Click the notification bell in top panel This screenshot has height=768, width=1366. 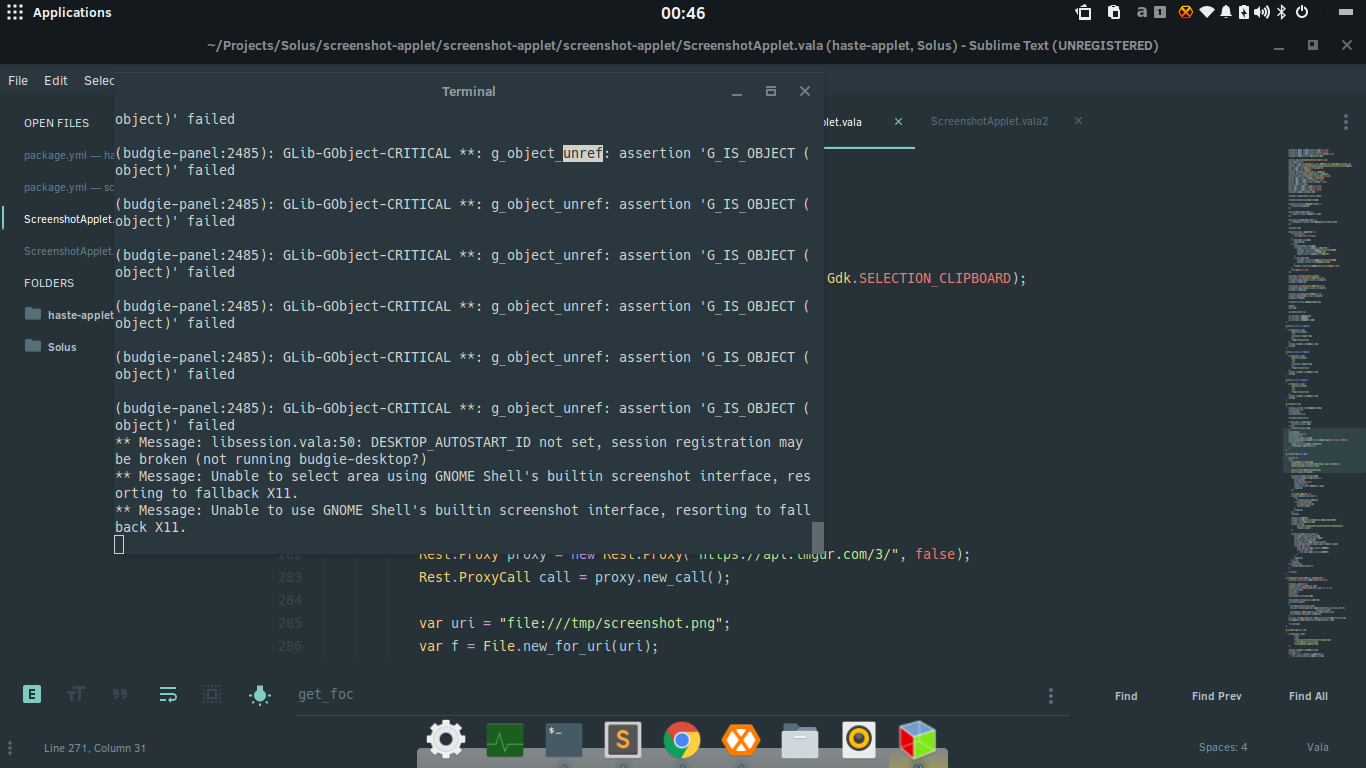1225,13
